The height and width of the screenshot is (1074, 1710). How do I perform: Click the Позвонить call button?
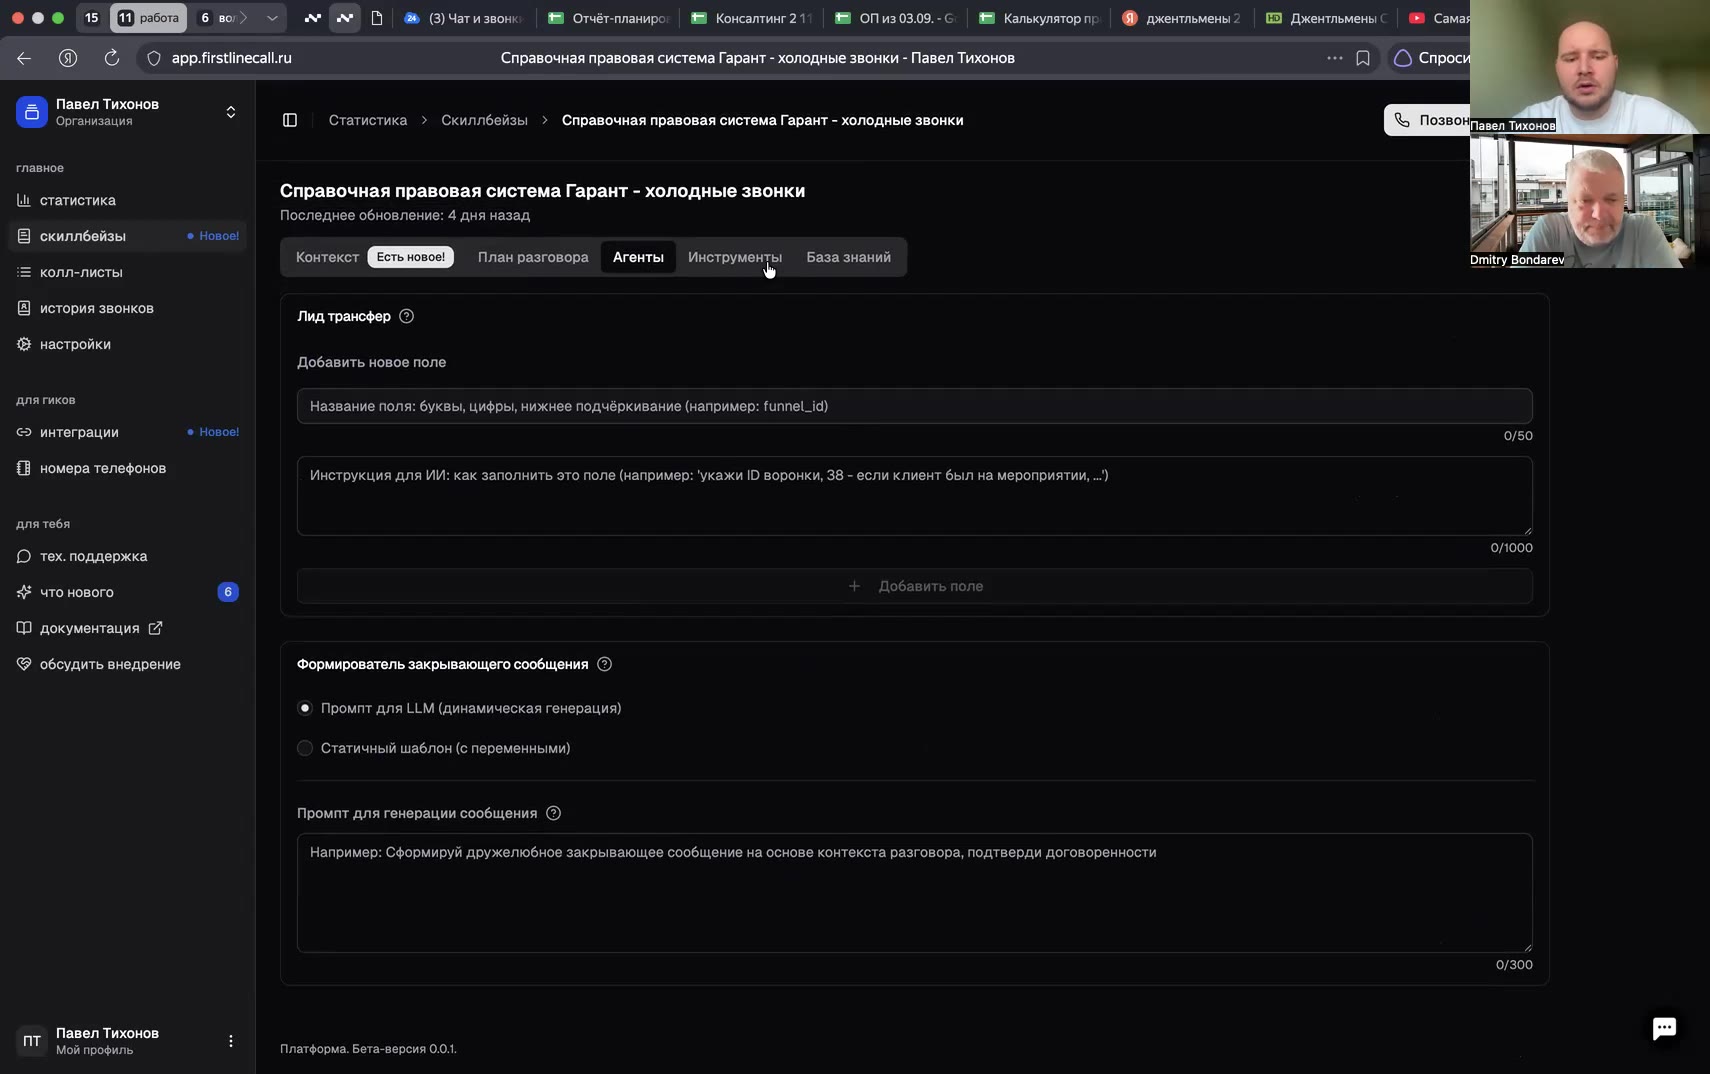(x=1428, y=120)
